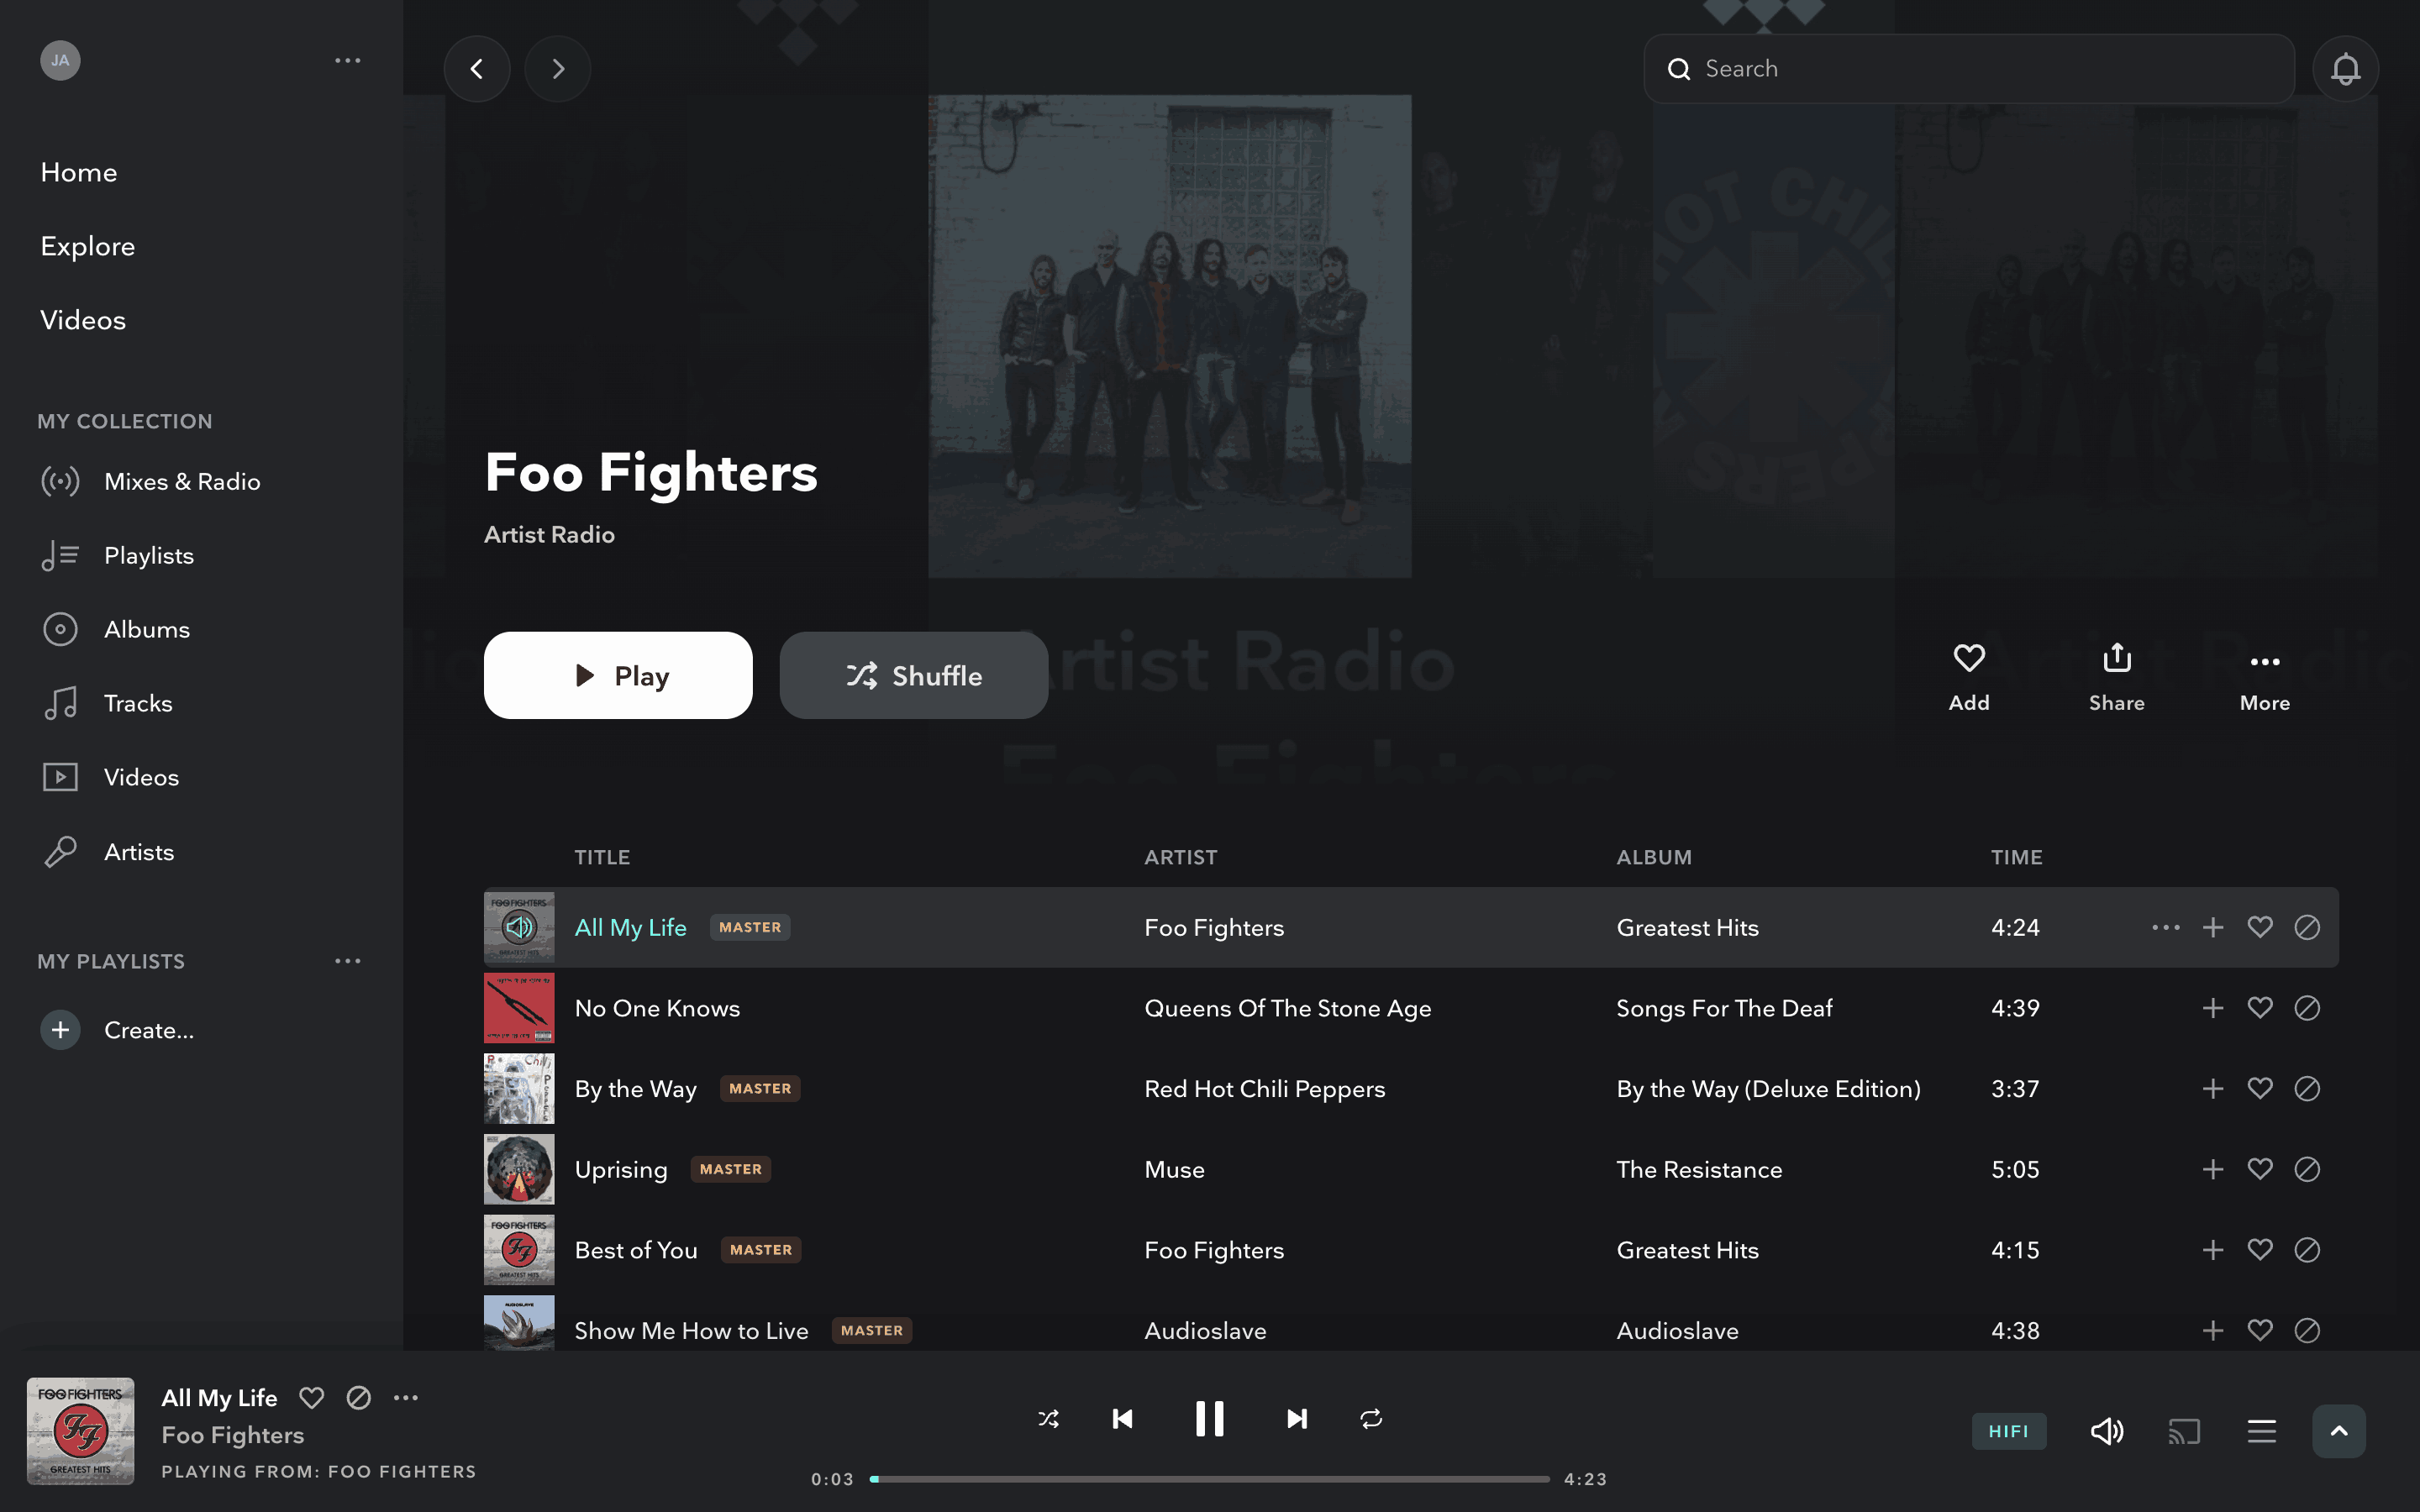Open More options for artist radio
This screenshot has height=1512, width=2420.
tap(2265, 677)
